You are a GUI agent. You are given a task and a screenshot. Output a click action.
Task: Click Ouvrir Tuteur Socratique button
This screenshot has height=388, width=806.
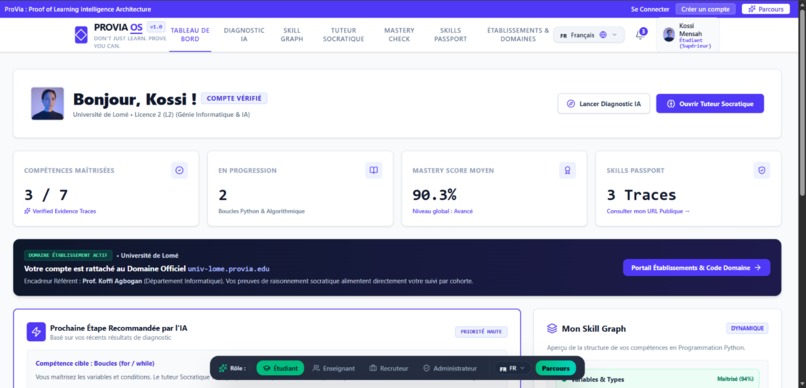click(710, 103)
